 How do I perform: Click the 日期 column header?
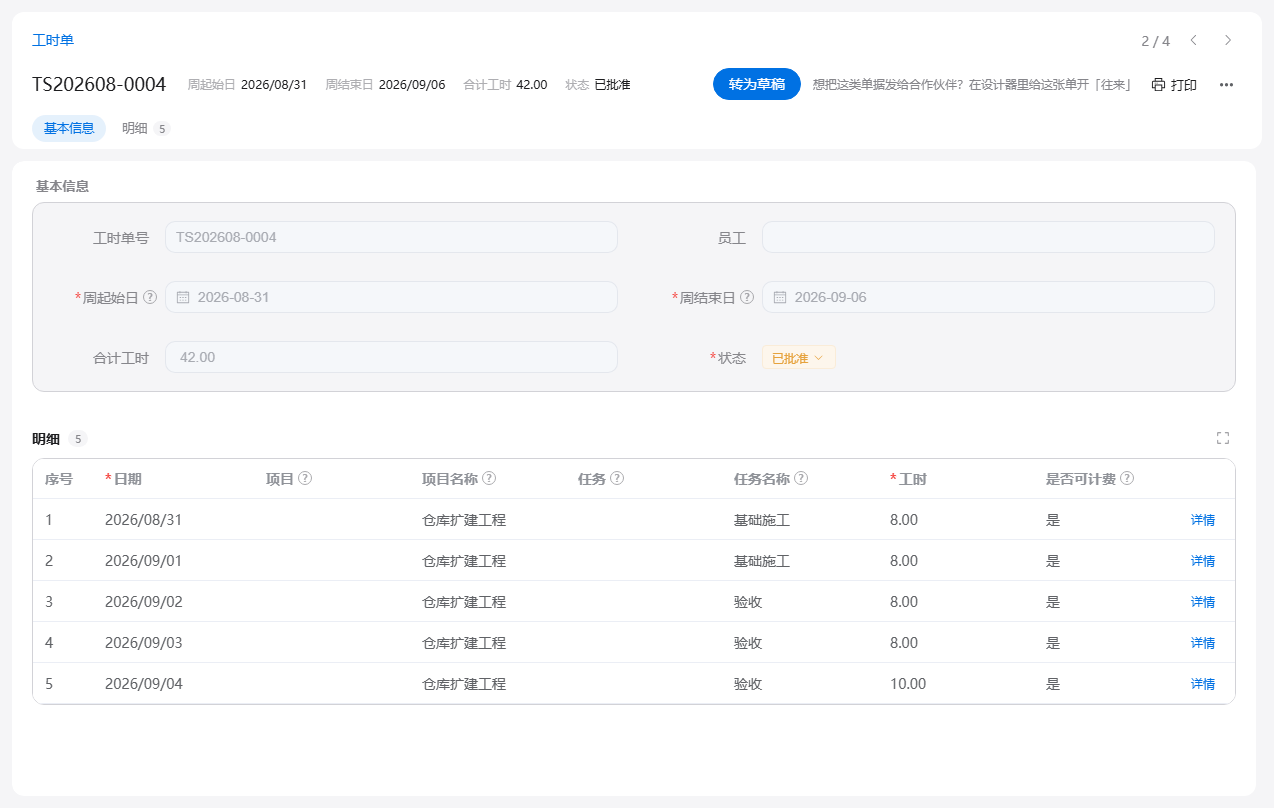[x=127, y=479]
